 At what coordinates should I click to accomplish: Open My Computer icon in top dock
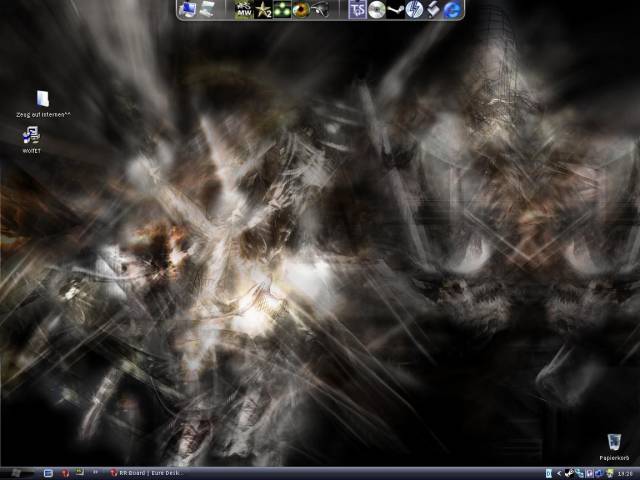tap(187, 9)
